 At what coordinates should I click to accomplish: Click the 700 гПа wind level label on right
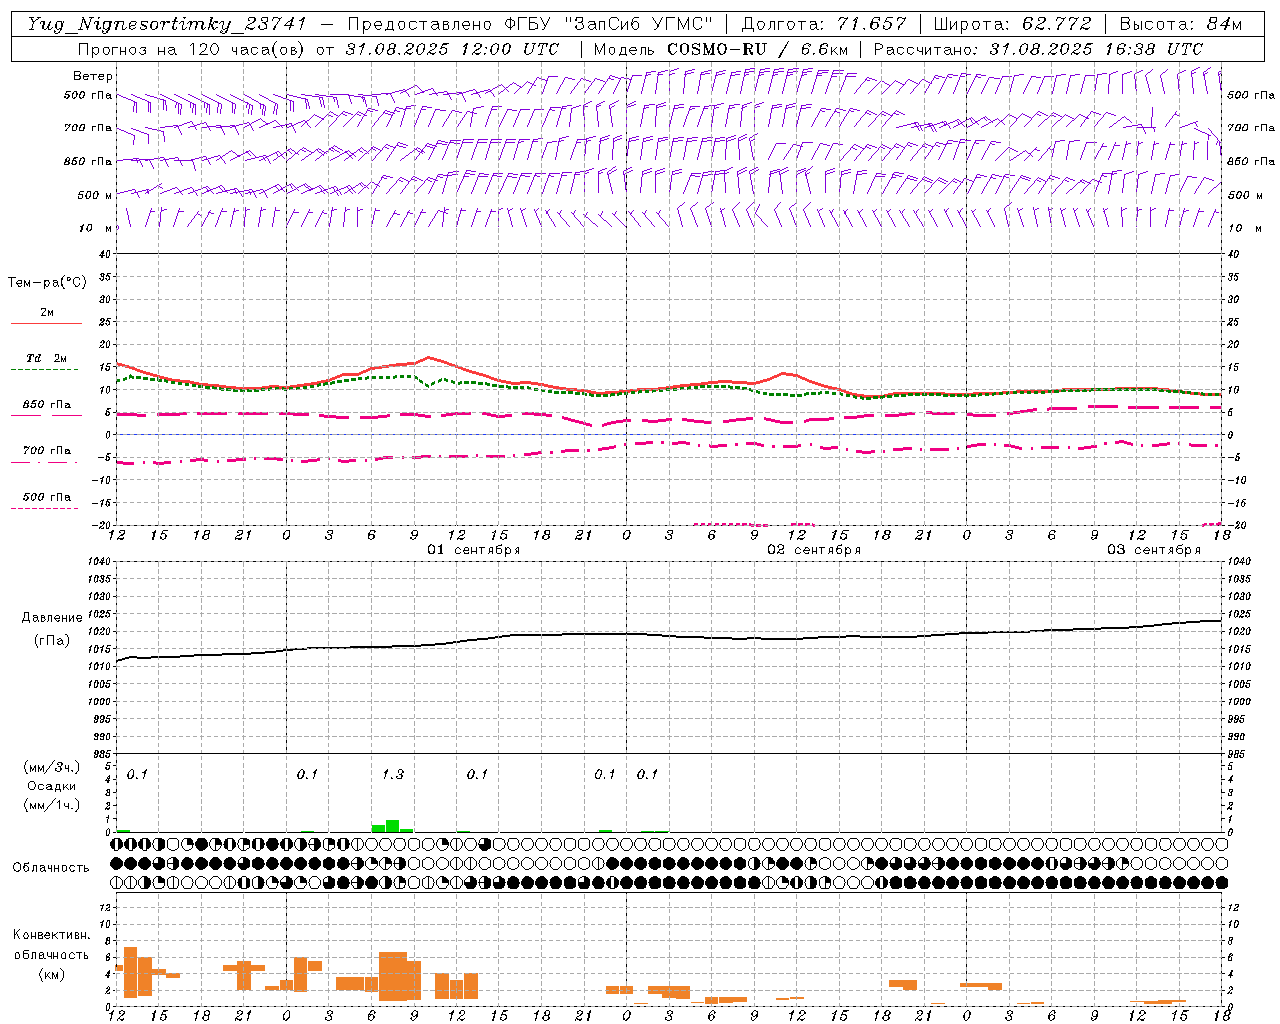click(x=1251, y=128)
